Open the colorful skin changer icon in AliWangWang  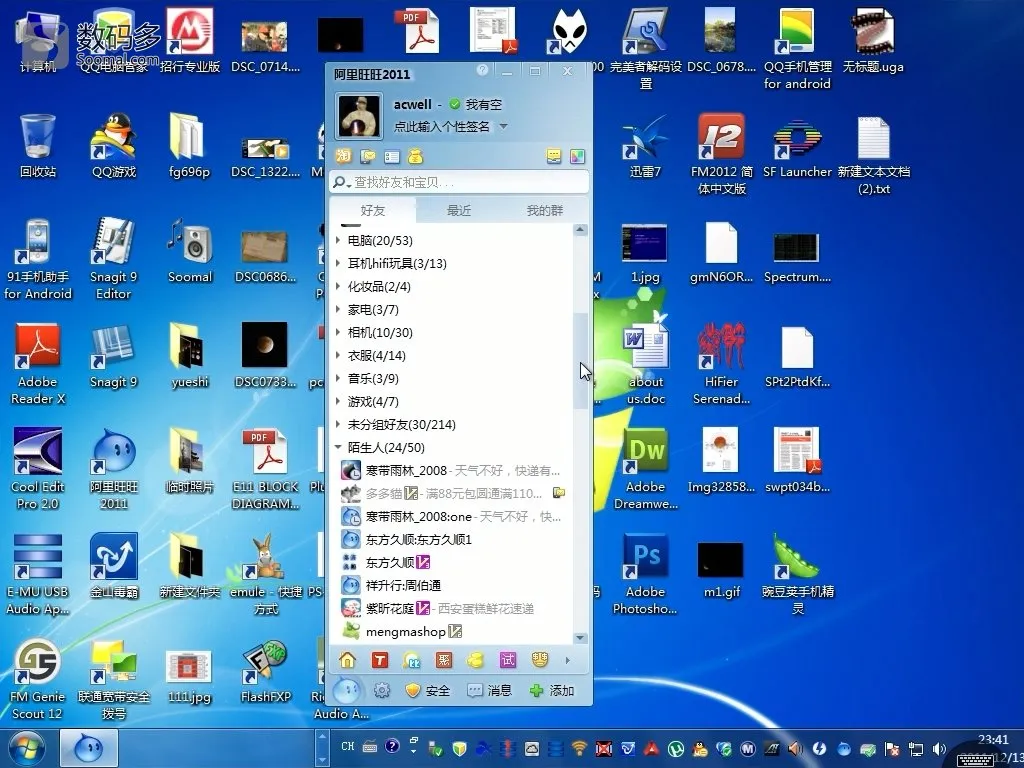(x=577, y=157)
